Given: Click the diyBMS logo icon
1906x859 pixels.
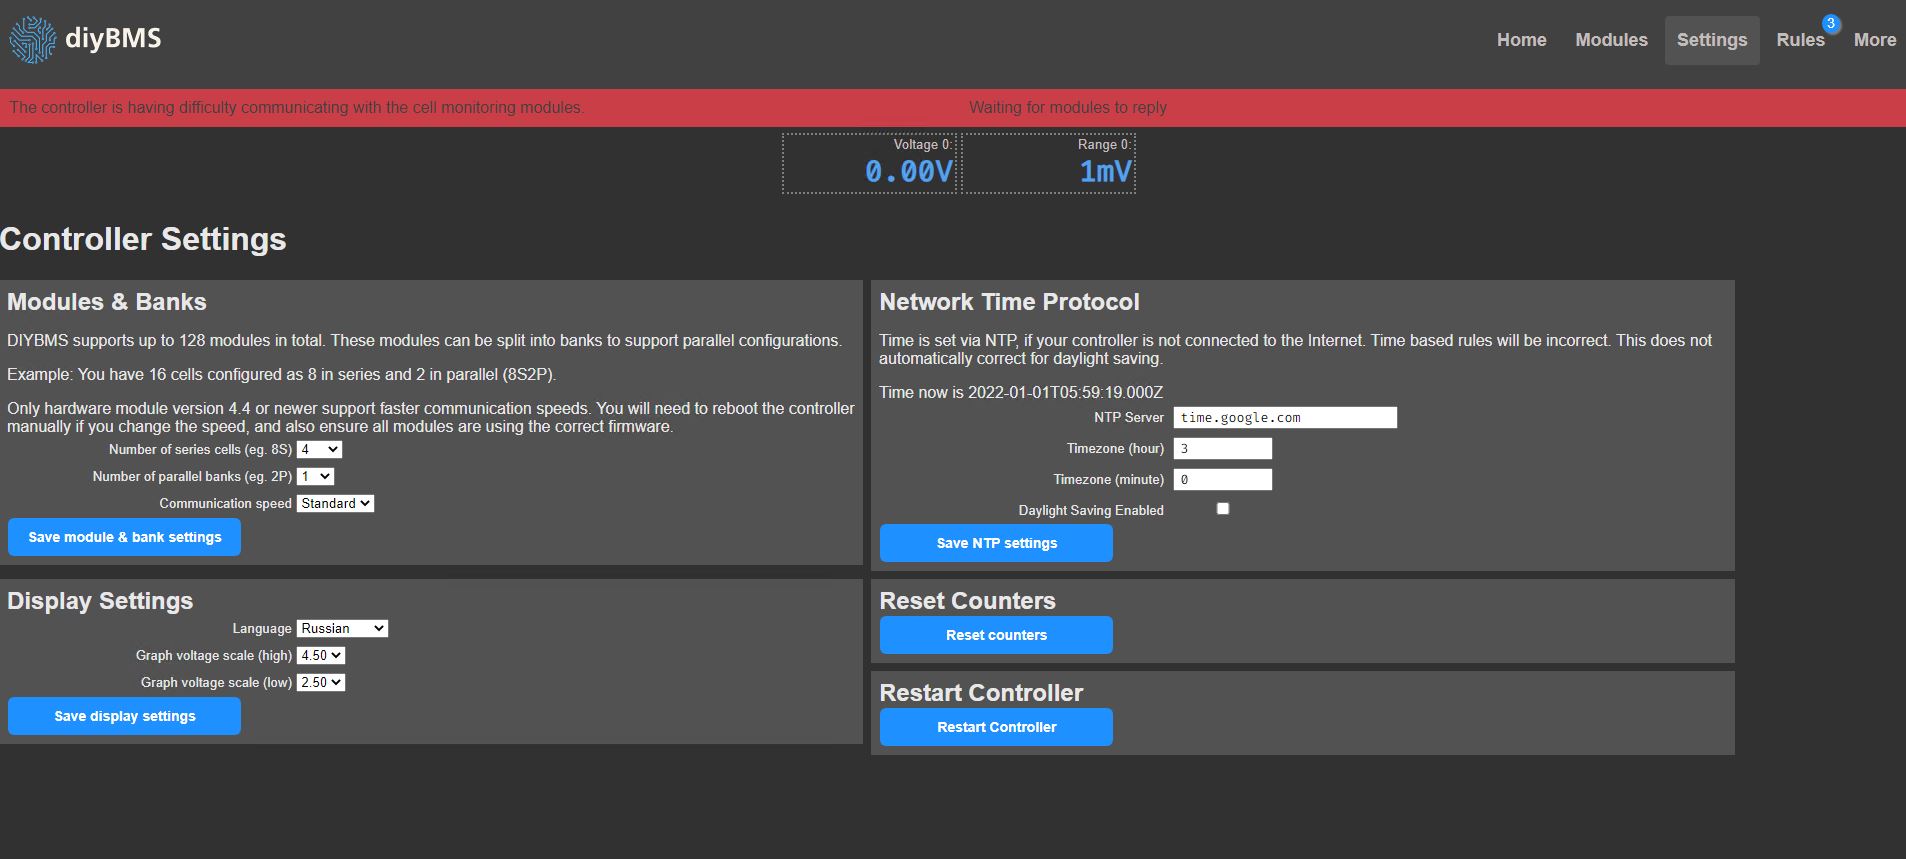Looking at the screenshot, I should (x=32, y=40).
